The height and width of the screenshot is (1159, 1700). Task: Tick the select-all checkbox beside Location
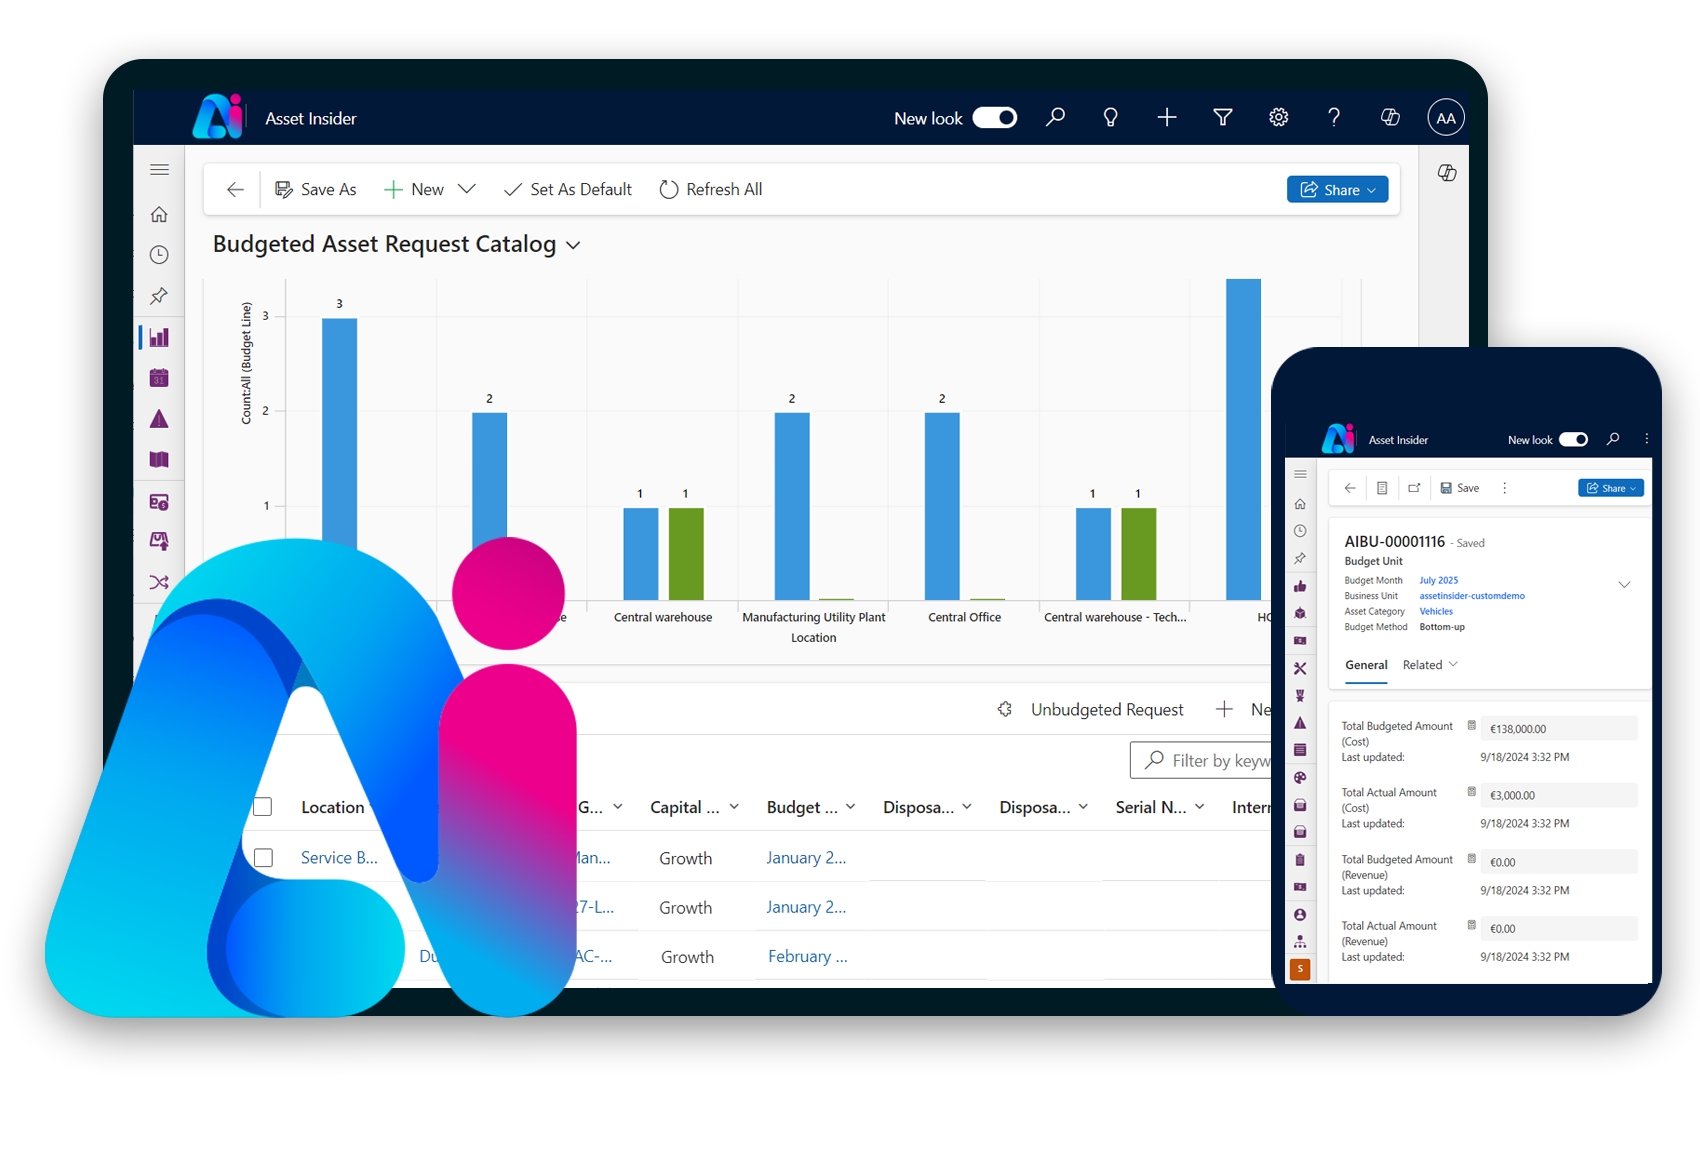(263, 807)
